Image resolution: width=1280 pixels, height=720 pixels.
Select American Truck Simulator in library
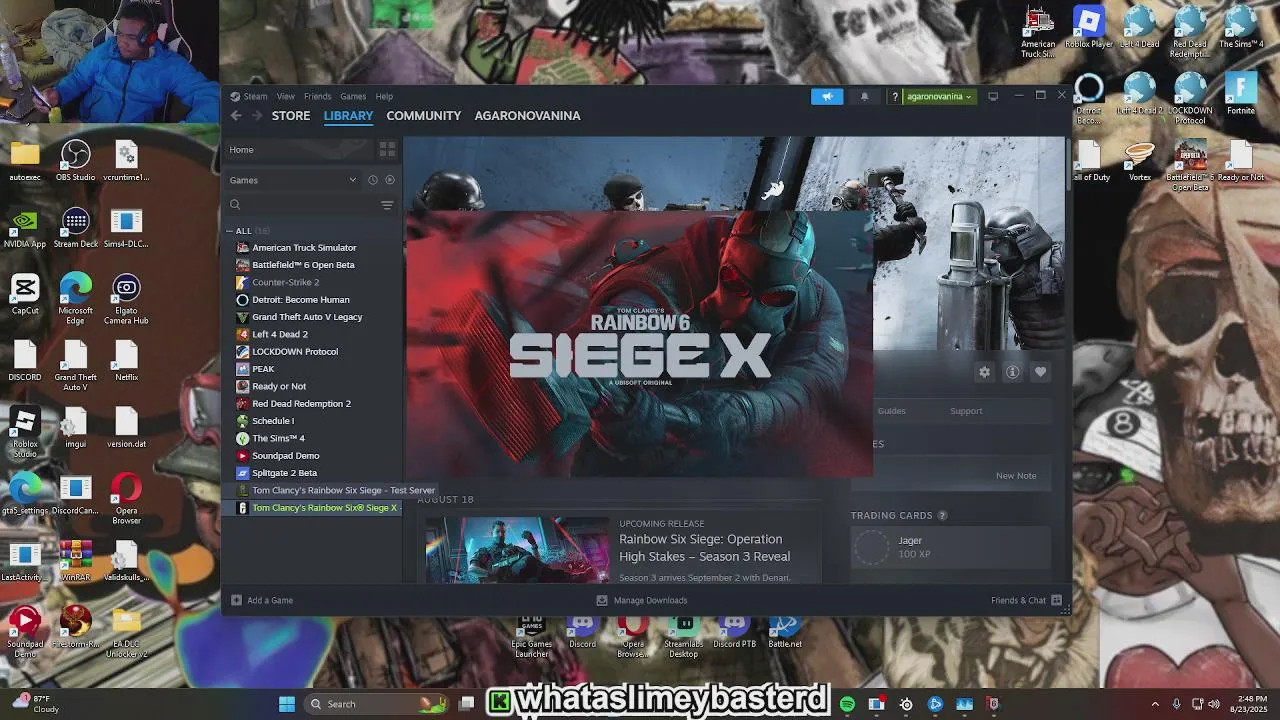[x=304, y=248]
